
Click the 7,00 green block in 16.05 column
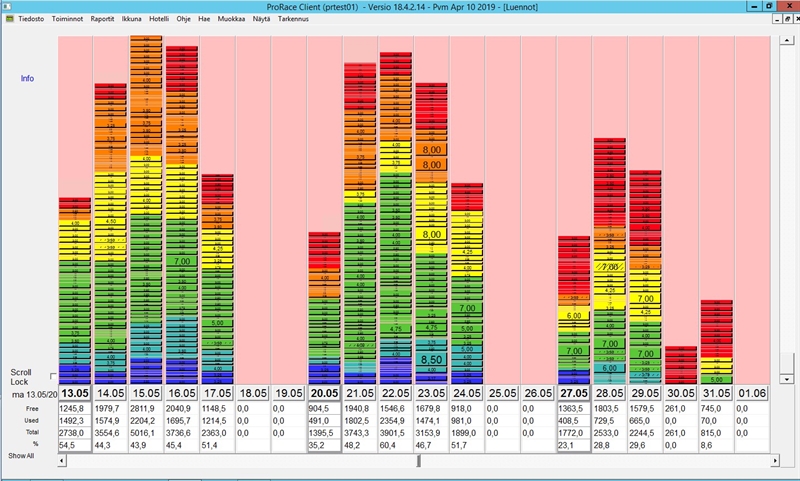coord(182,261)
